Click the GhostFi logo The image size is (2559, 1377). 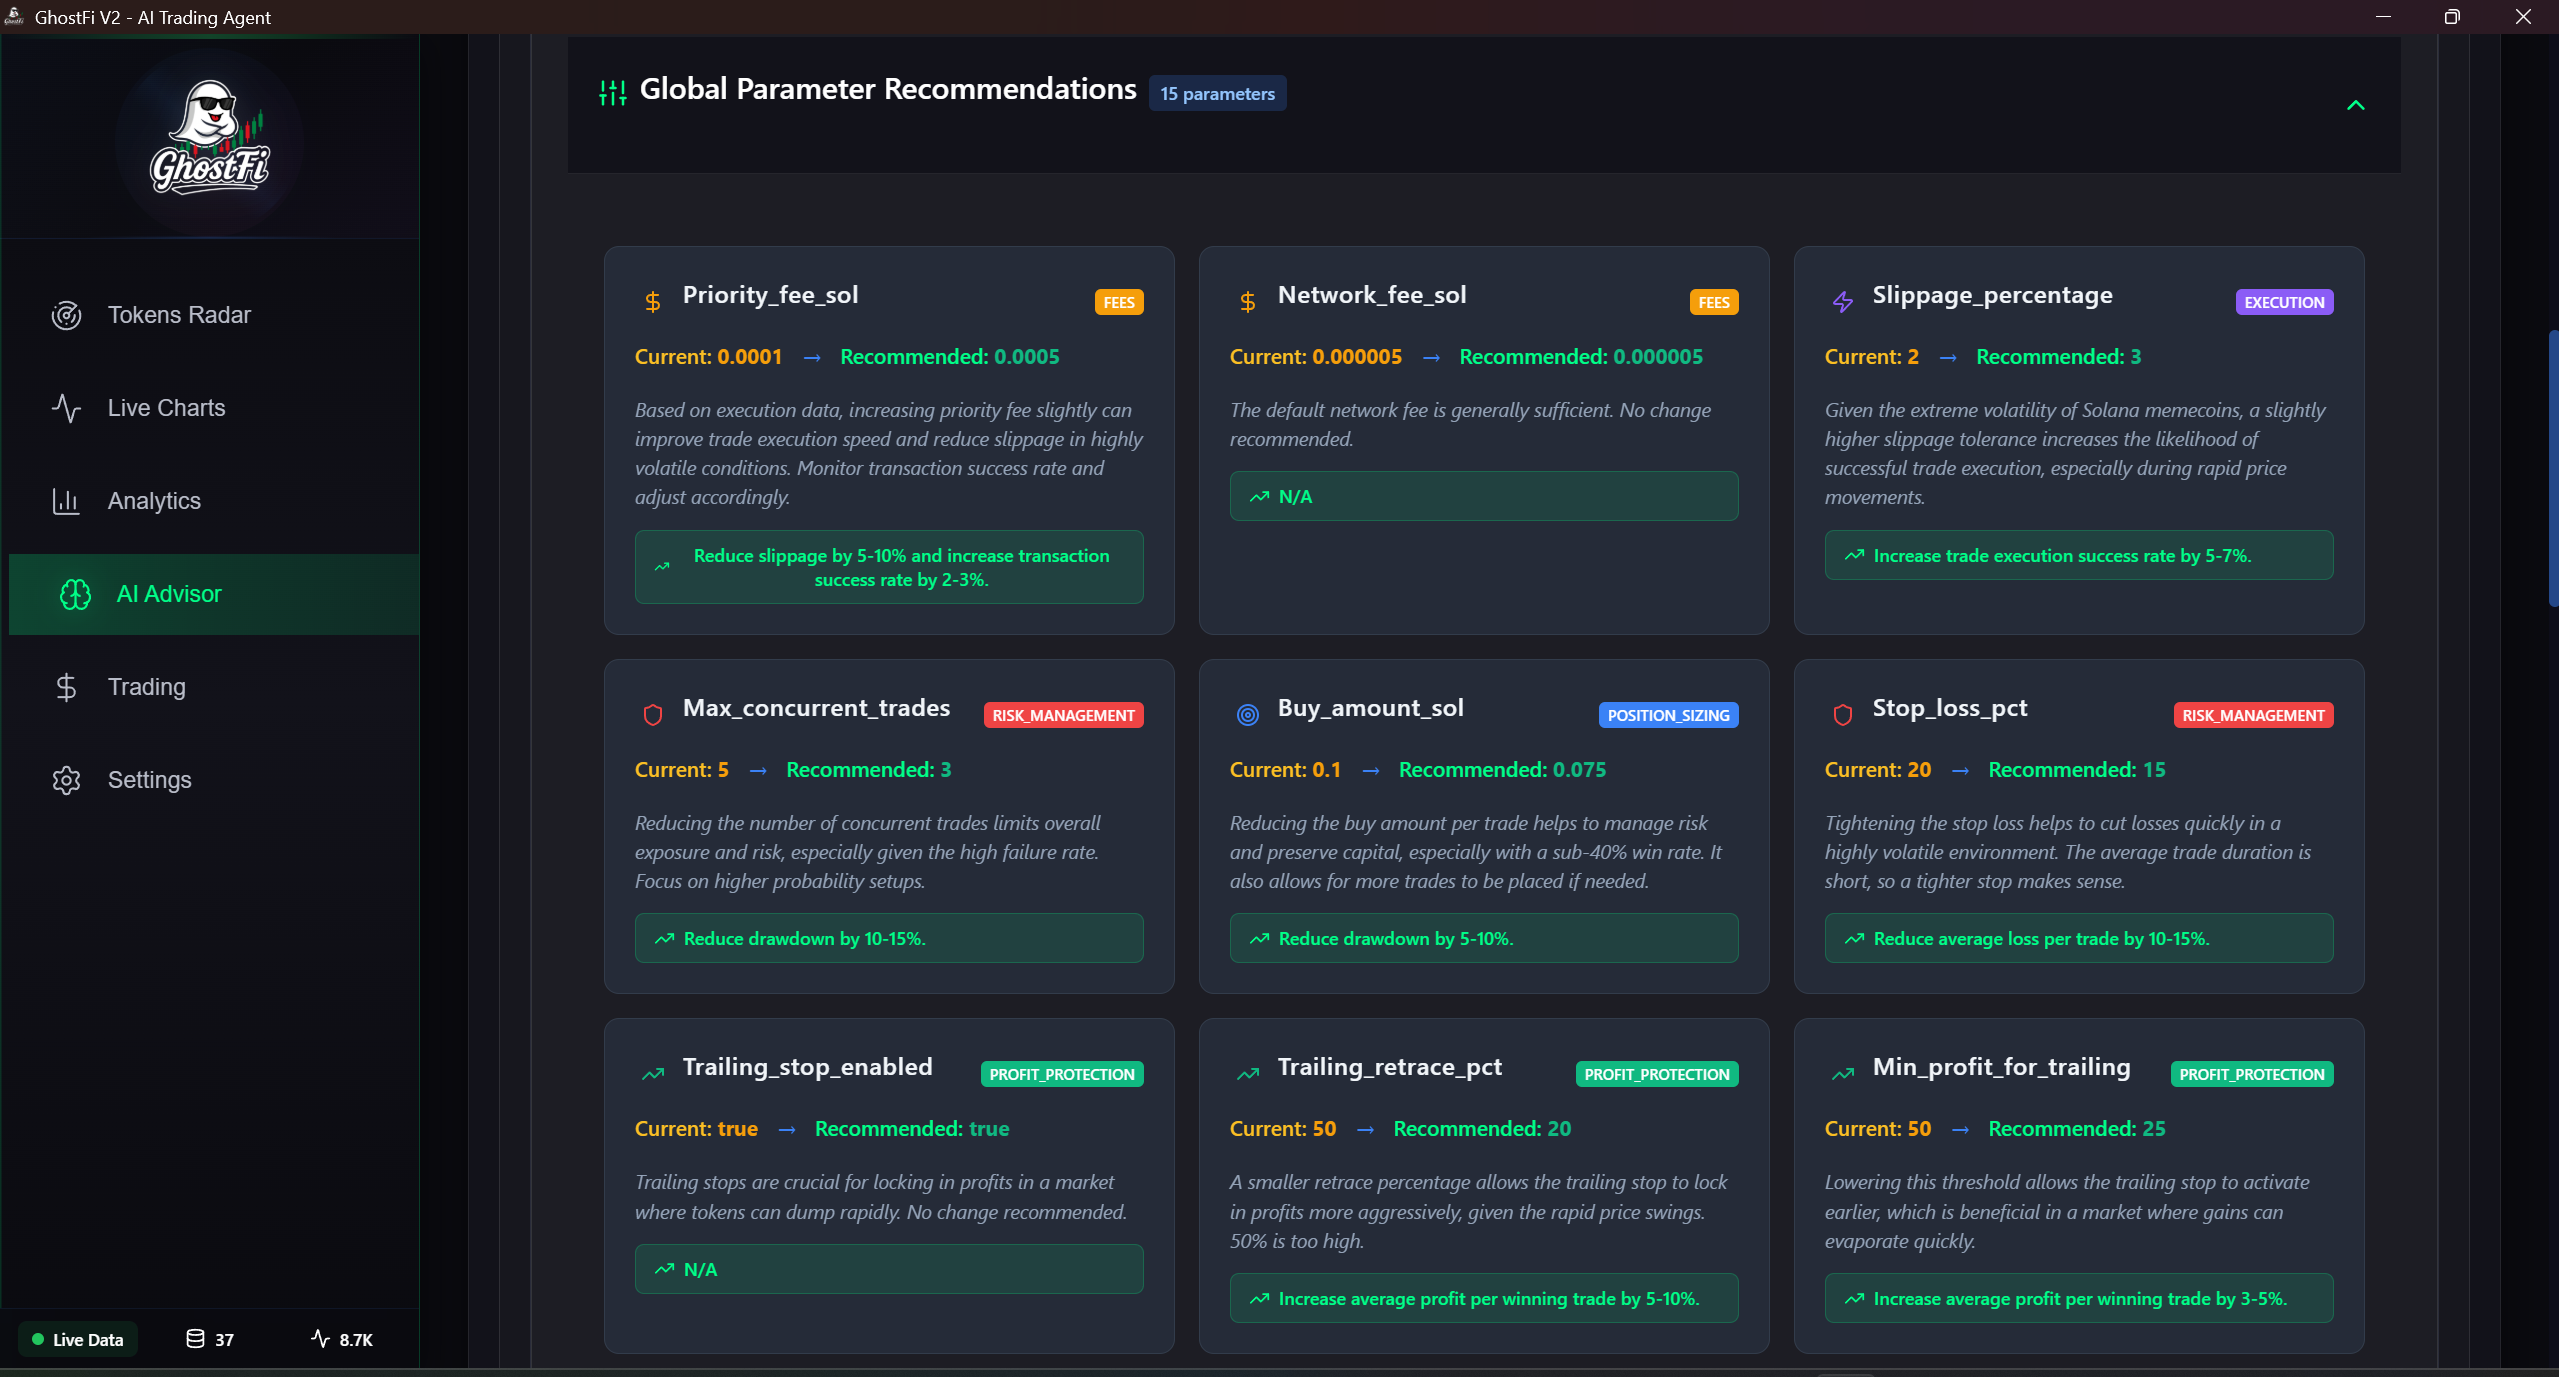207,140
